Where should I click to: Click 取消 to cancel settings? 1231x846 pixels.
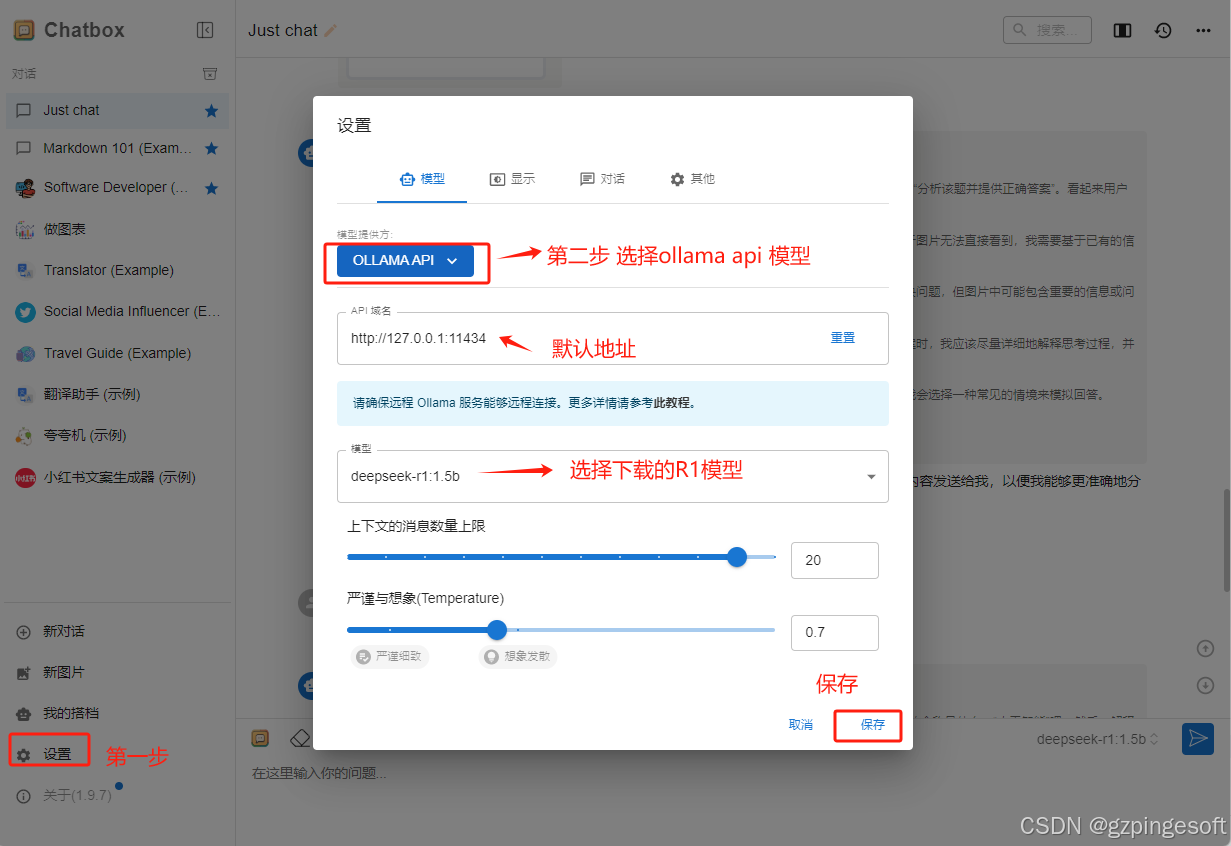tap(801, 725)
